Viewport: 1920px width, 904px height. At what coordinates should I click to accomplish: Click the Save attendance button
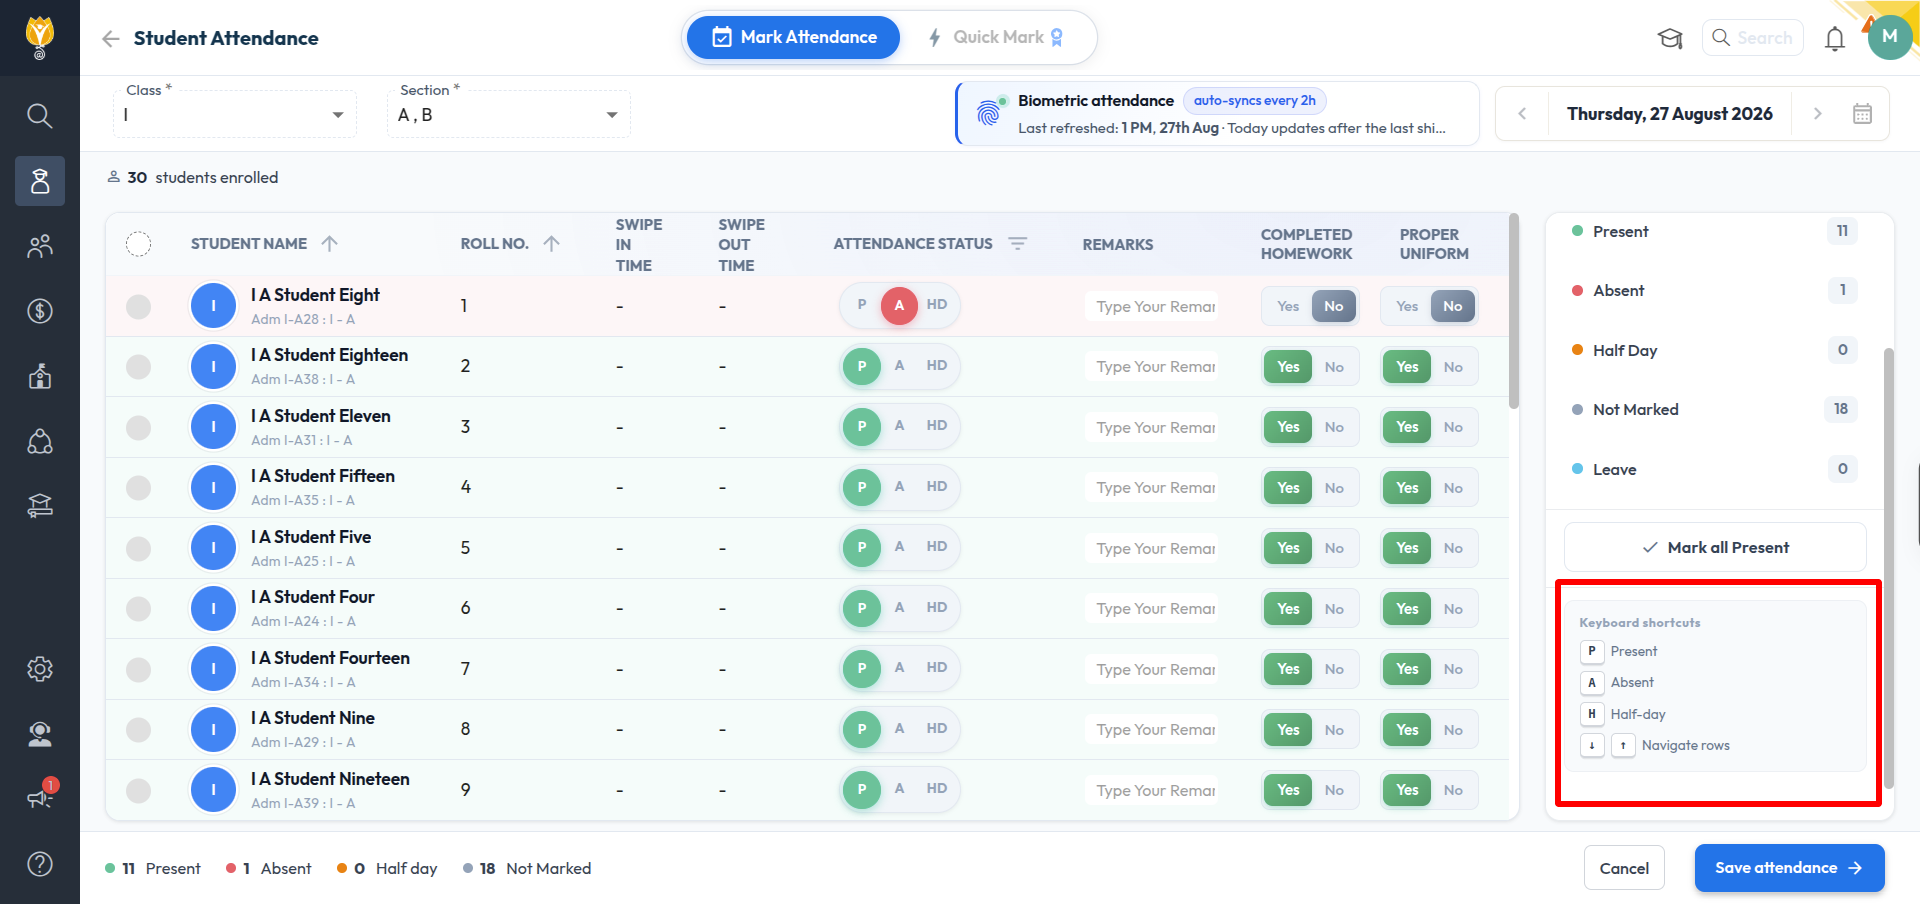tap(1789, 868)
